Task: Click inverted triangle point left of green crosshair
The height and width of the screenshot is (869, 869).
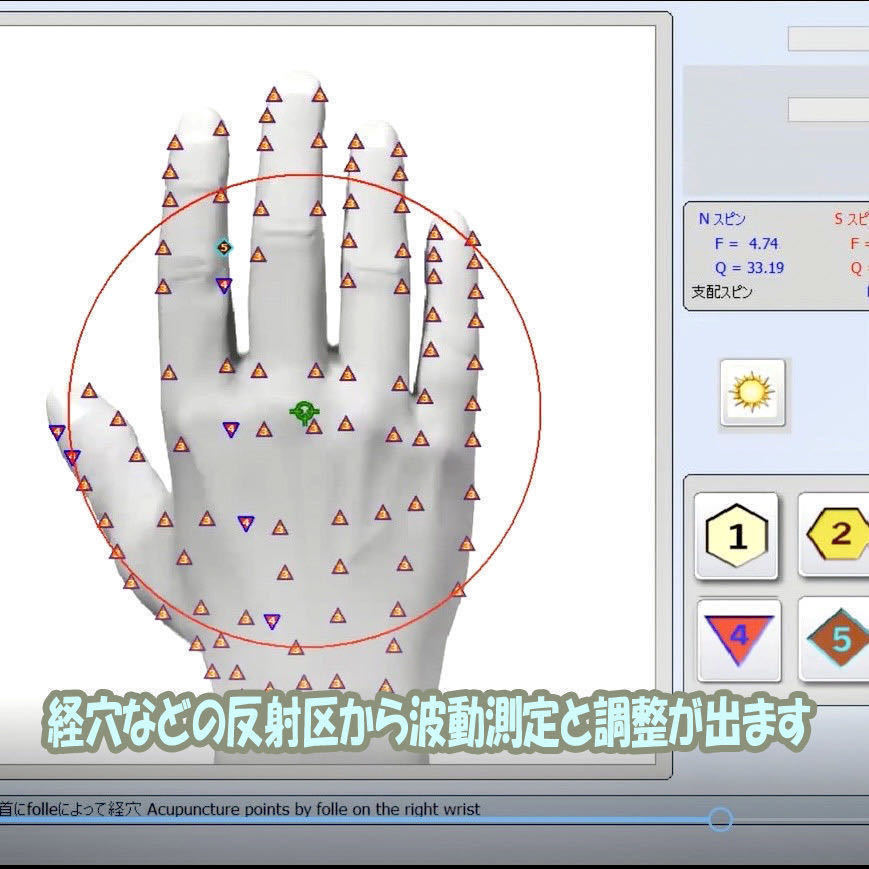Action: pos(231,429)
